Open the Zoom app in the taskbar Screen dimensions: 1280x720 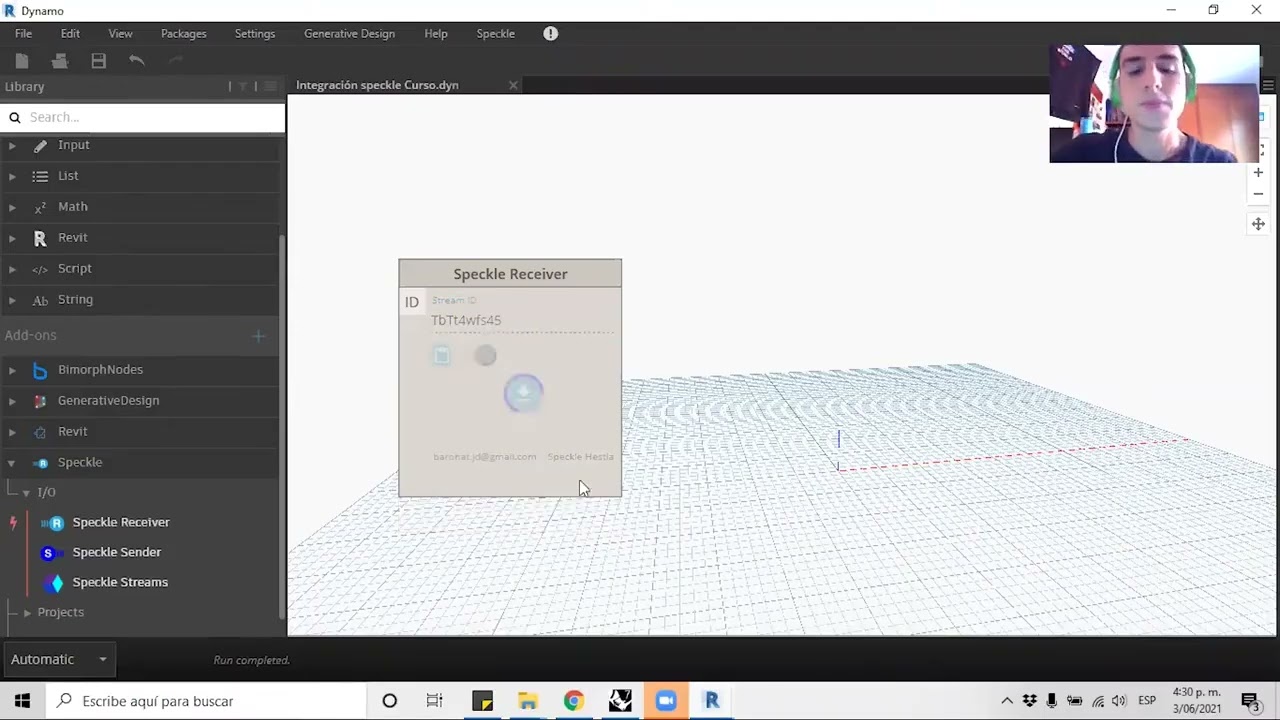666,701
